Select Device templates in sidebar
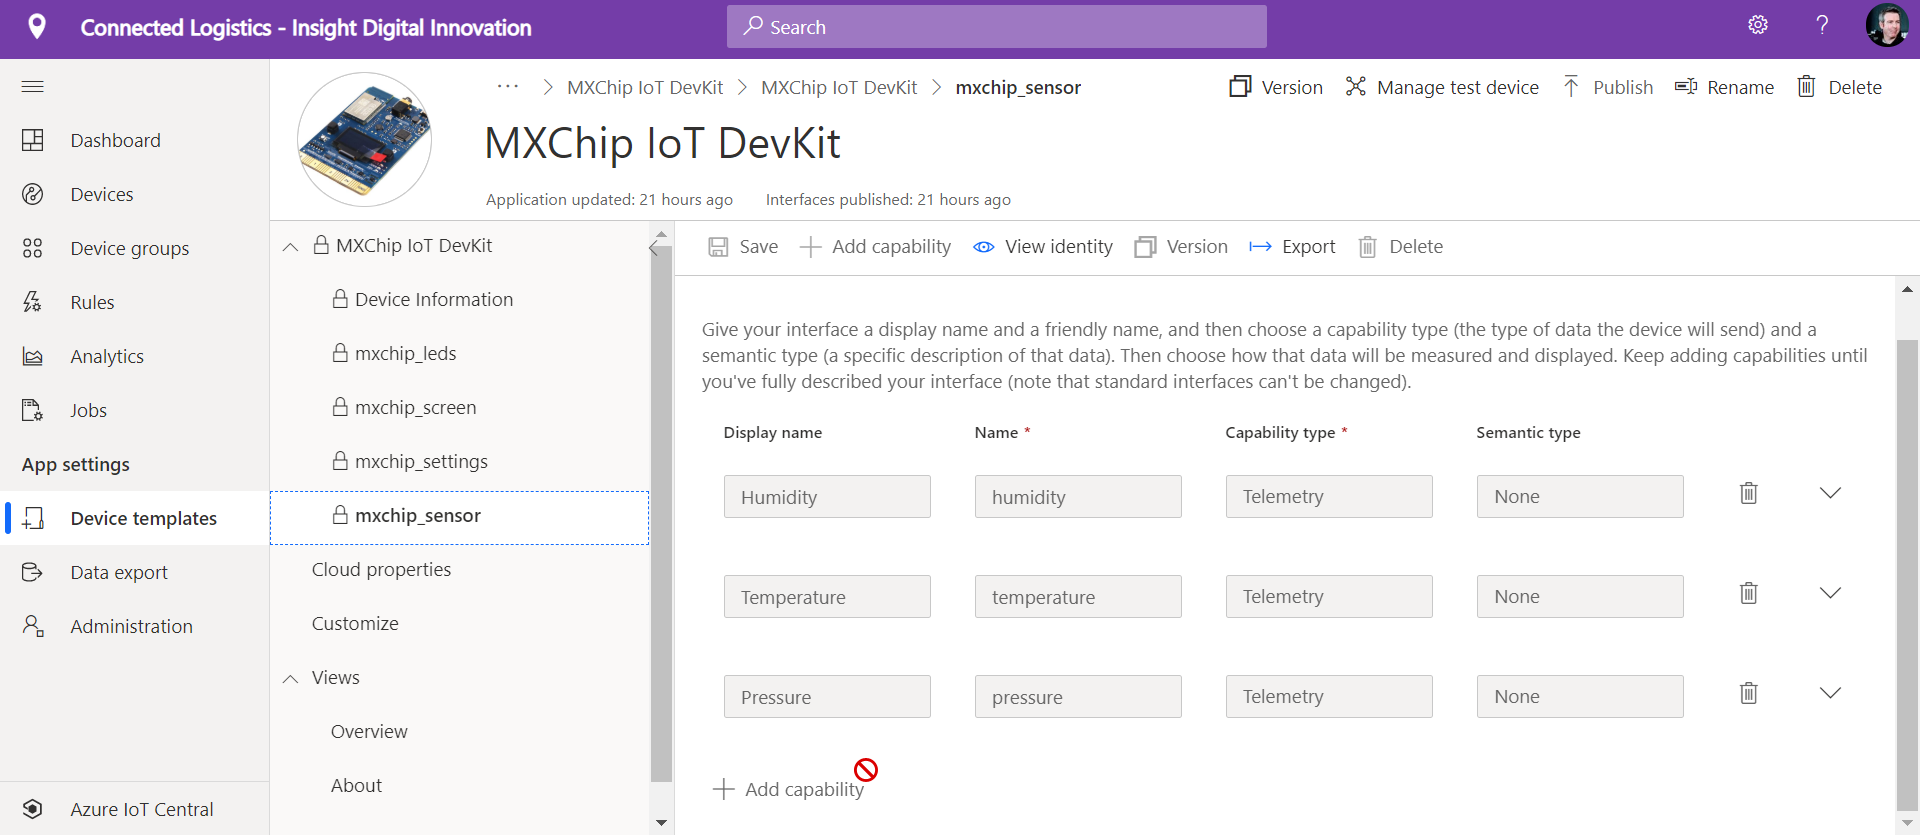The height and width of the screenshot is (835, 1920). (134, 518)
